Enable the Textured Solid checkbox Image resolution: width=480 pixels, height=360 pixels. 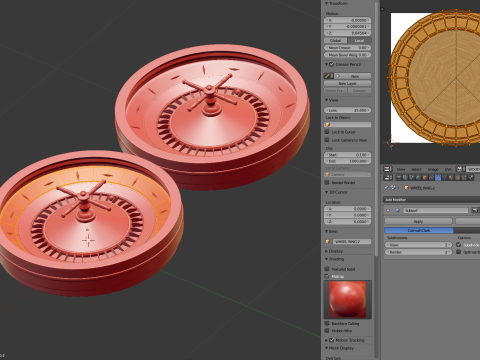coord(327,269)
